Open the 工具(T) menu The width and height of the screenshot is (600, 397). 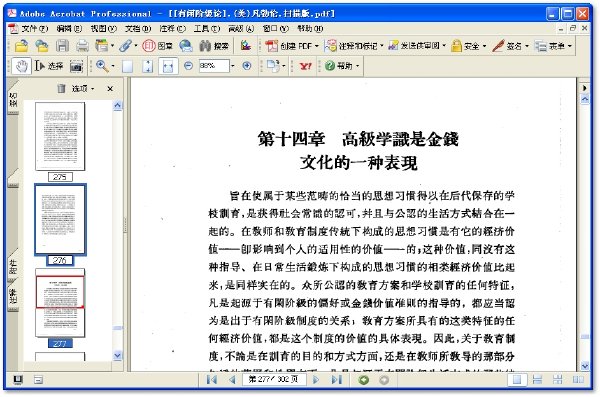(x=207, y=28)
